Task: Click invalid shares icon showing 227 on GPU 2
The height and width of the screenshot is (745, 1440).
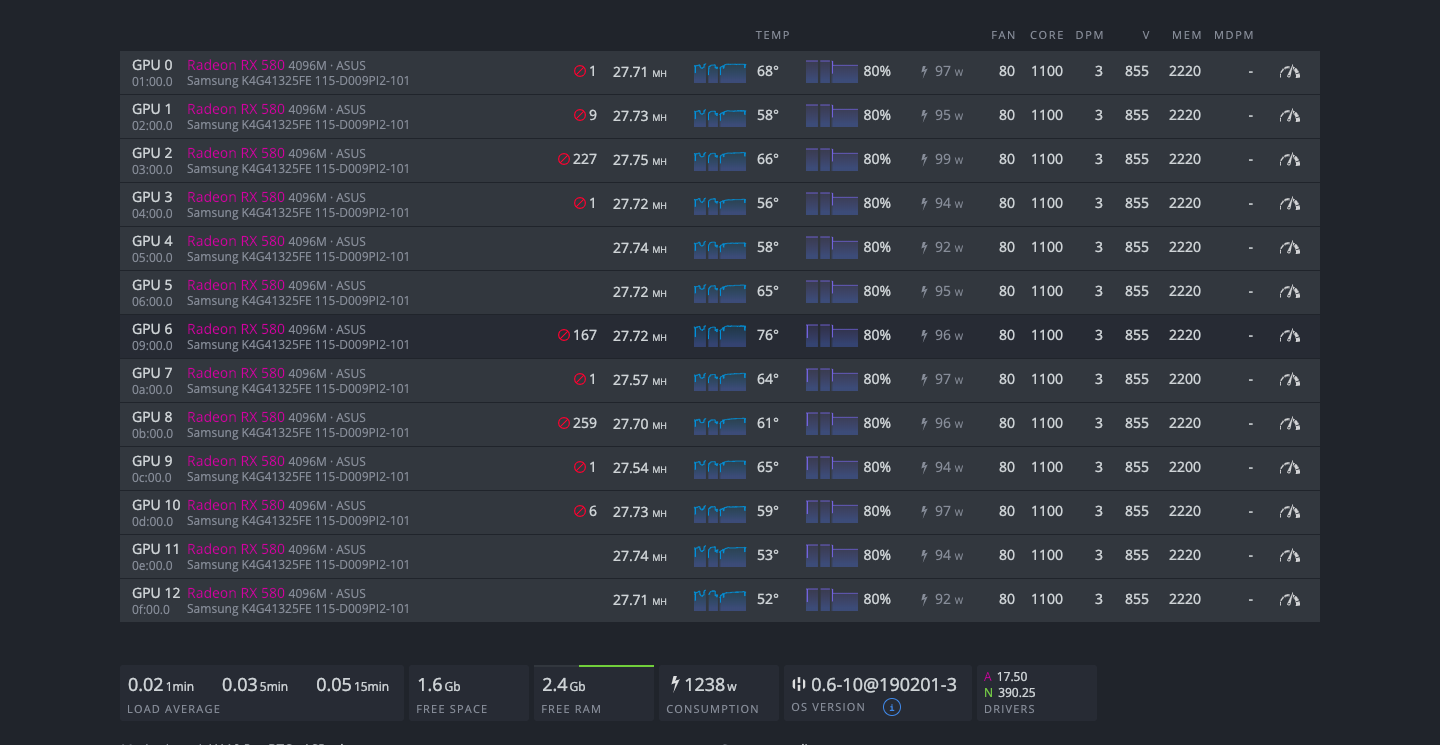Action: 563,159
